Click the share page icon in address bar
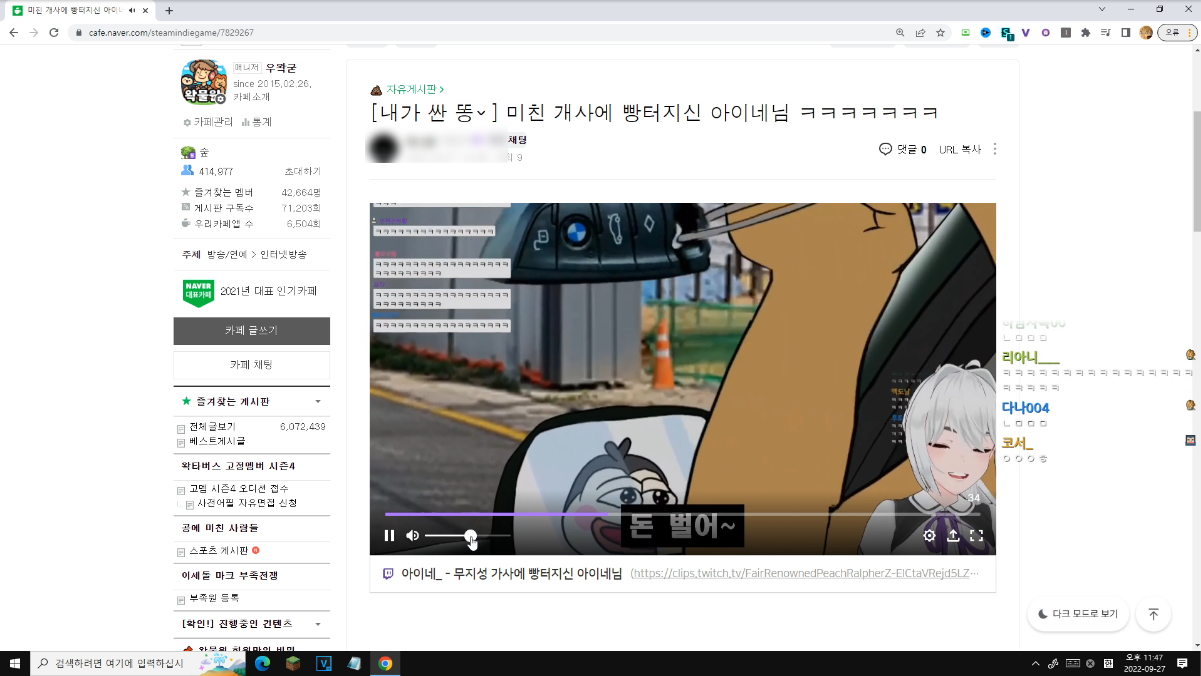This screenshot has width=1201, height=676. 920,32
